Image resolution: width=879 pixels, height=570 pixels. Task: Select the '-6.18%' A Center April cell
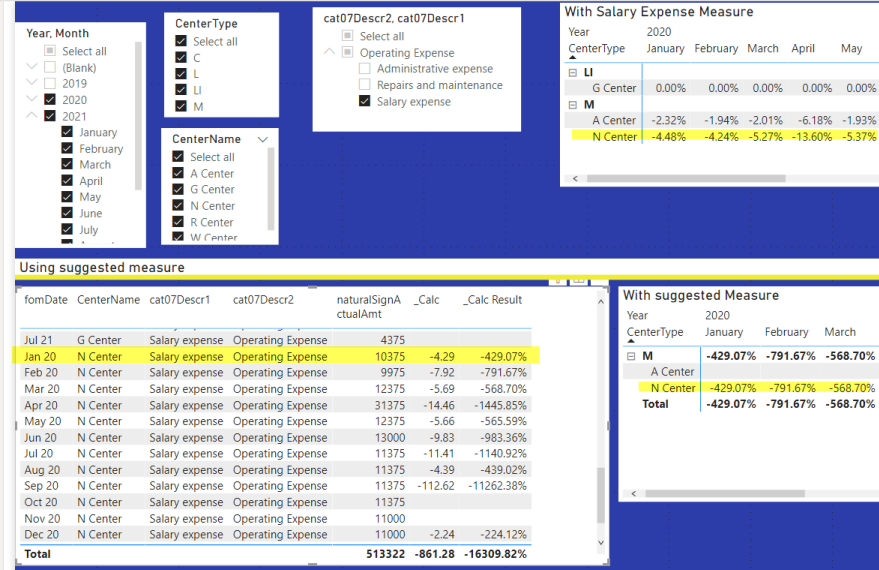pyautogui.click(x=815, y=121)
